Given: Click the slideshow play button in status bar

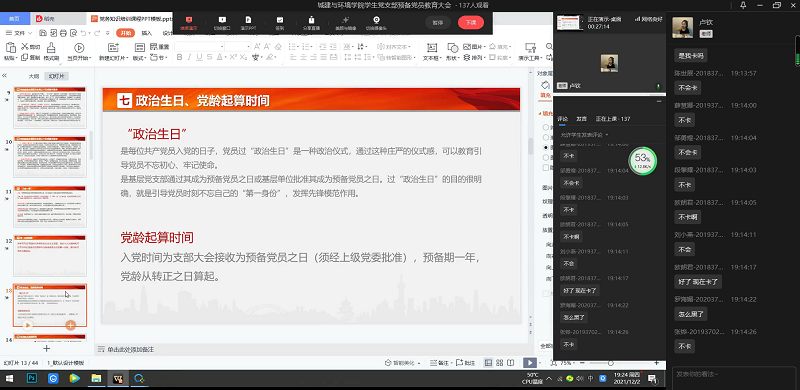Looking at the screenshot, I should [x=529, y=363].
